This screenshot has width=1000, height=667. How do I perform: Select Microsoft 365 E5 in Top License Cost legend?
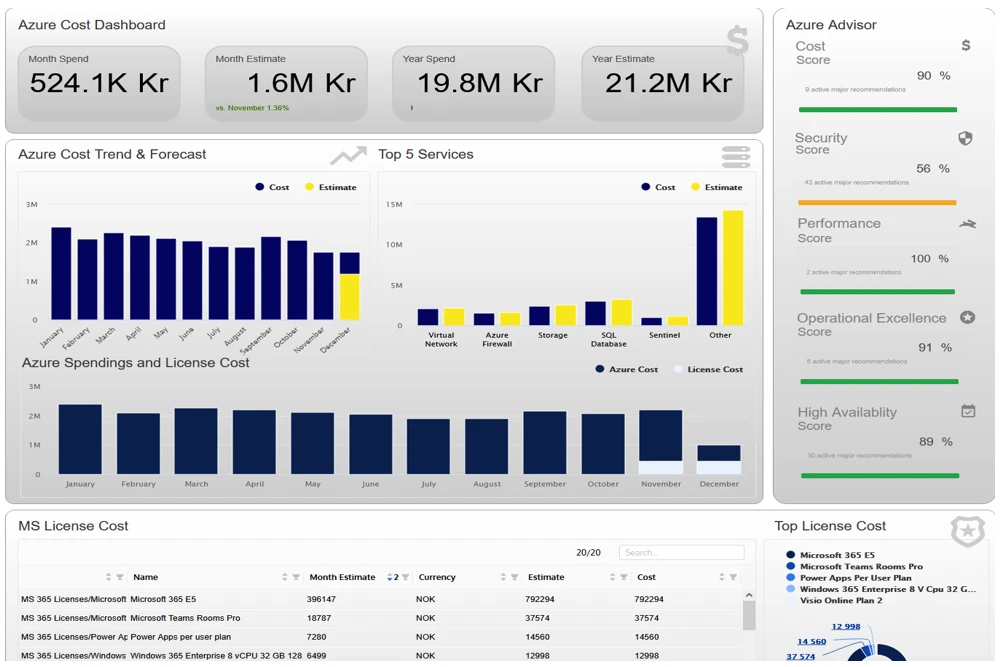pyautogui.click(x=836, y=555)
